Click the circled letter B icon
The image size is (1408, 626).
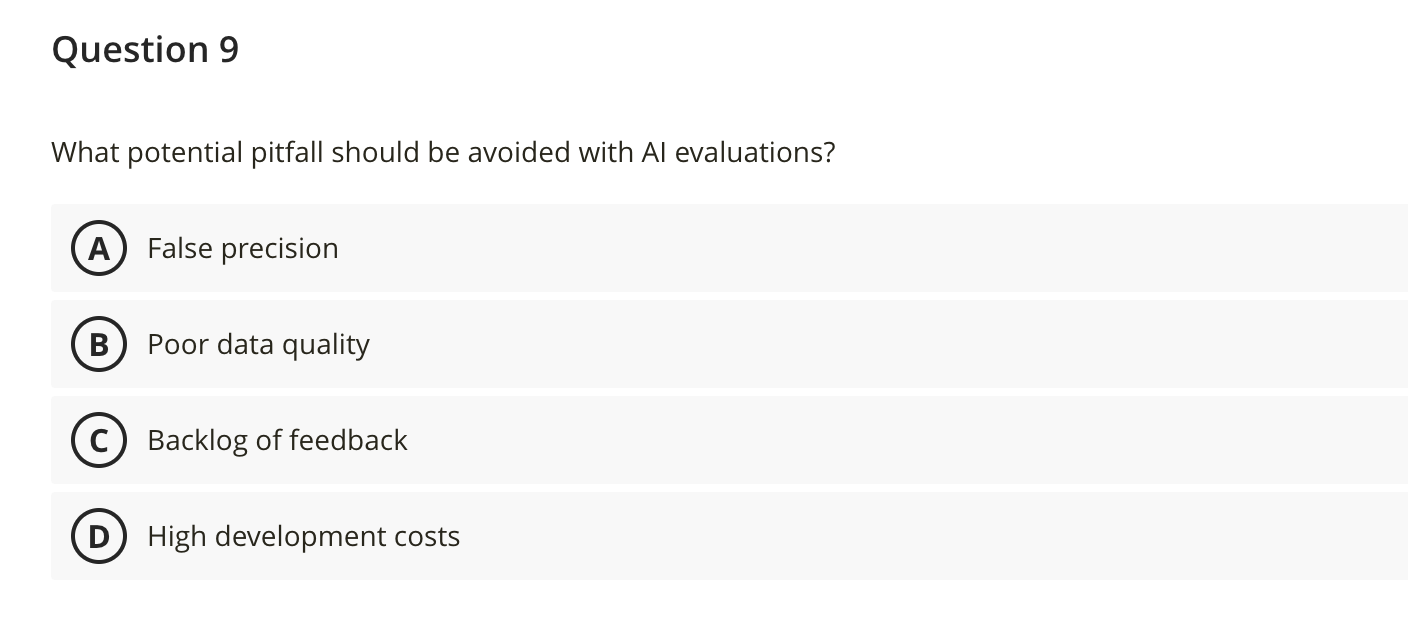pyautogui.click(x=99, y=344)
